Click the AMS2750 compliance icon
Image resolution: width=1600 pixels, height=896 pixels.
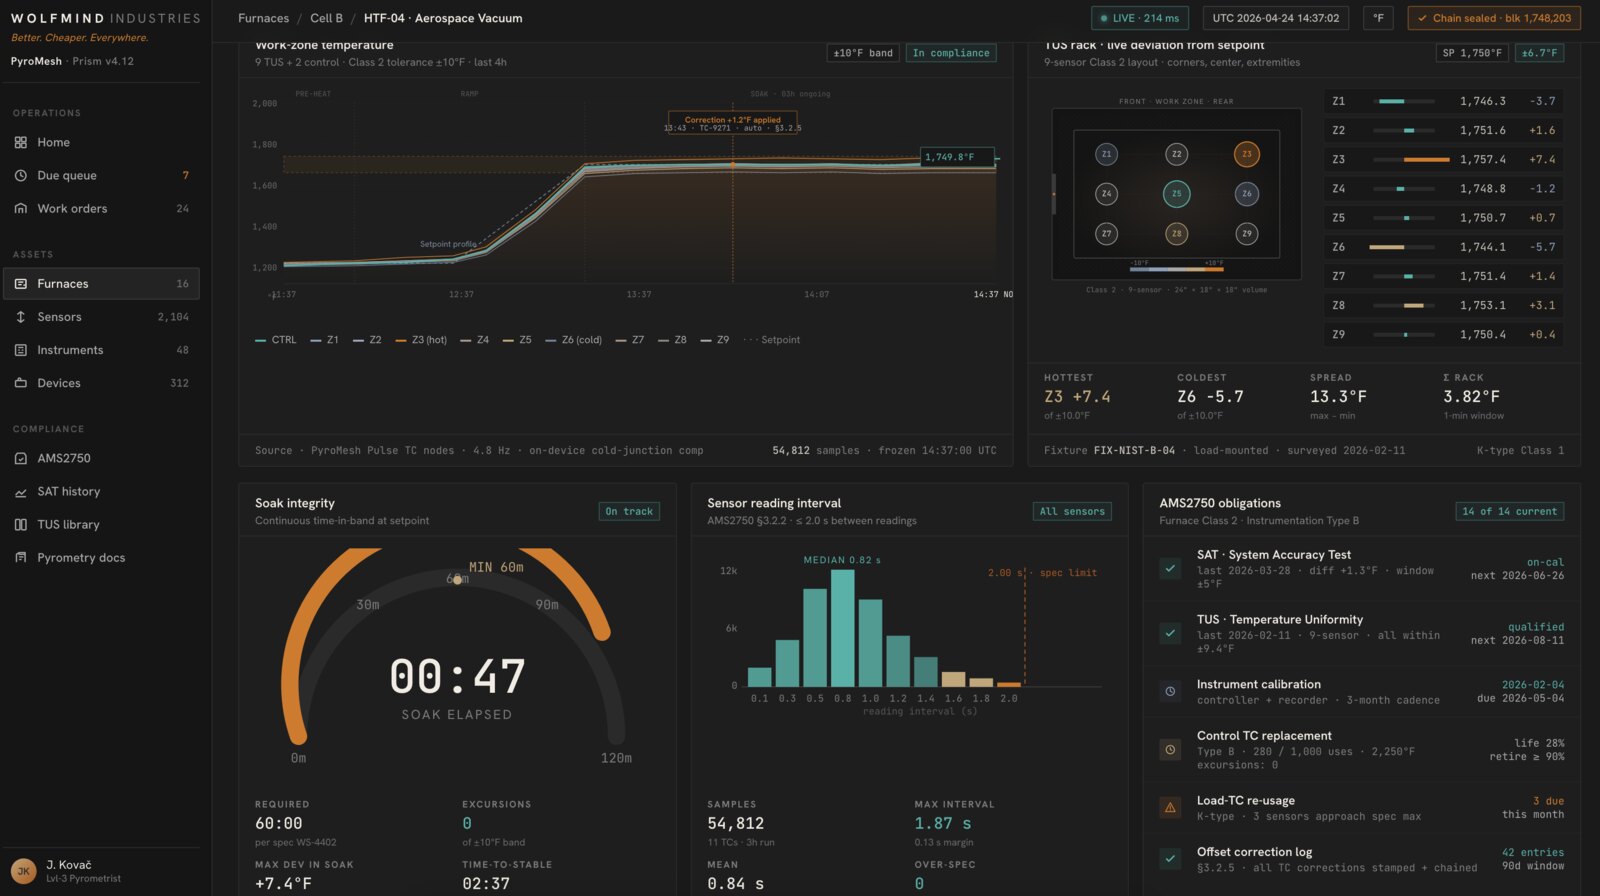20,458
